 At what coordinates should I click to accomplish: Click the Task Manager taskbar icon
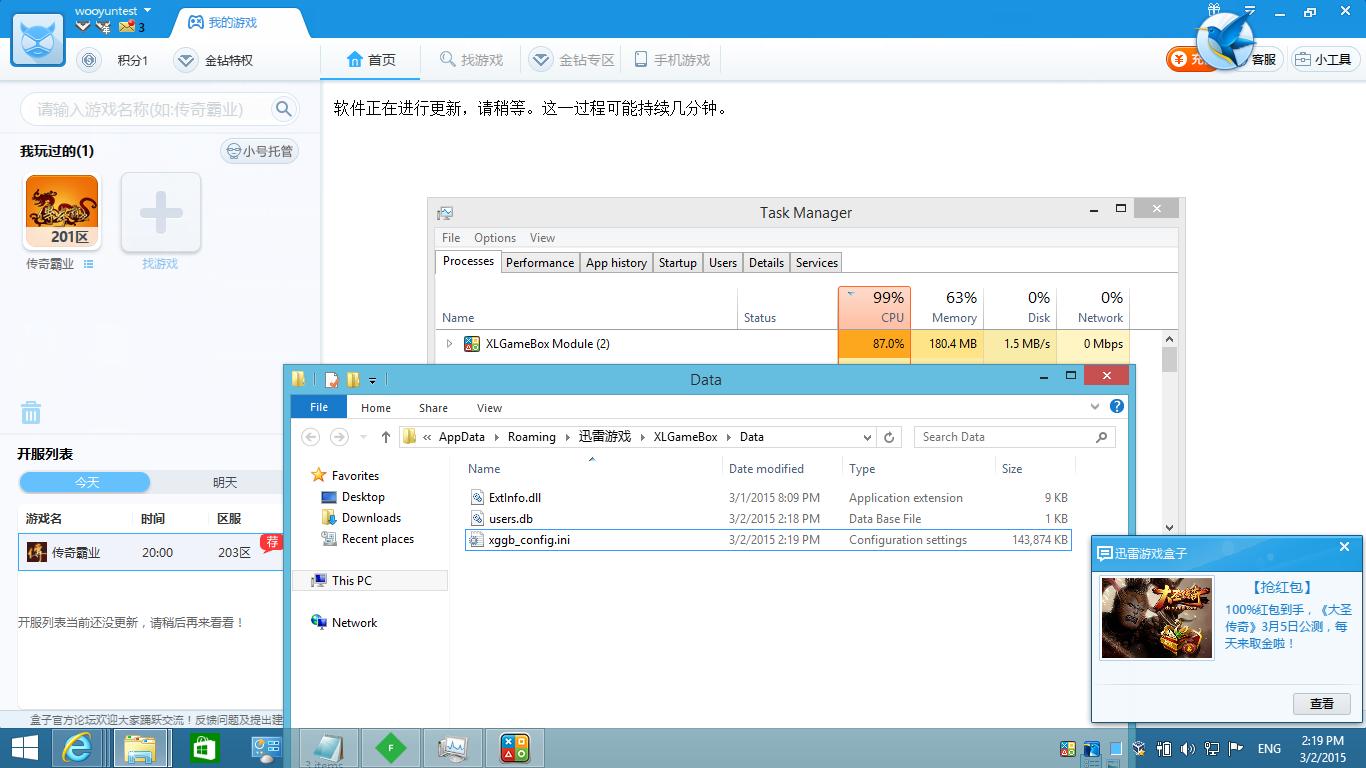(x=452, y=748)
